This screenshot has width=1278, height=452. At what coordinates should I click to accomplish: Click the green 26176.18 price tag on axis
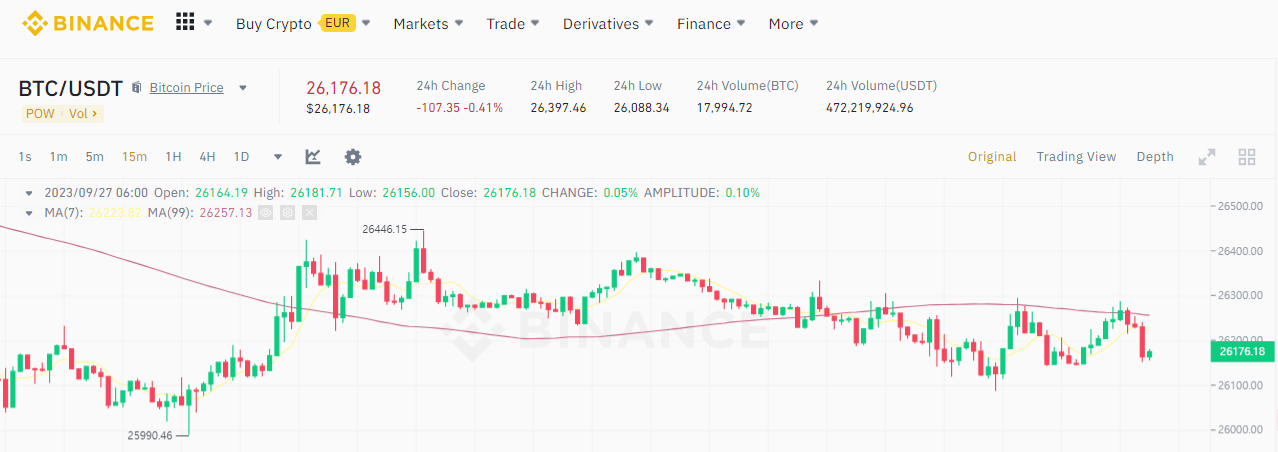point(1243,351)
